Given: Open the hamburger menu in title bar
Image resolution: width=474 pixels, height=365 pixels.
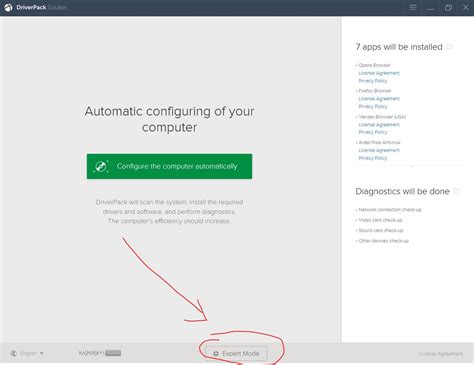Looking at the screenshot, I should (413, 7).
